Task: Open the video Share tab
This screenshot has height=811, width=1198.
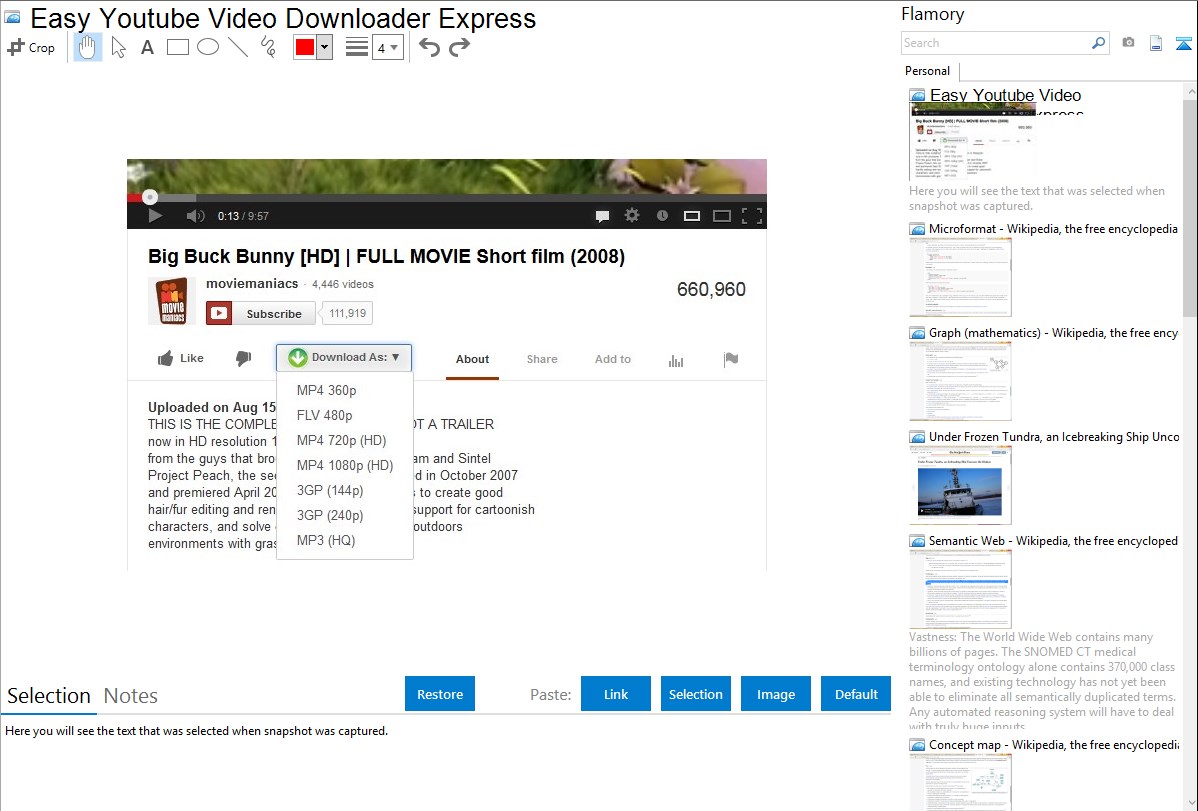Action: tap(542, 359)
